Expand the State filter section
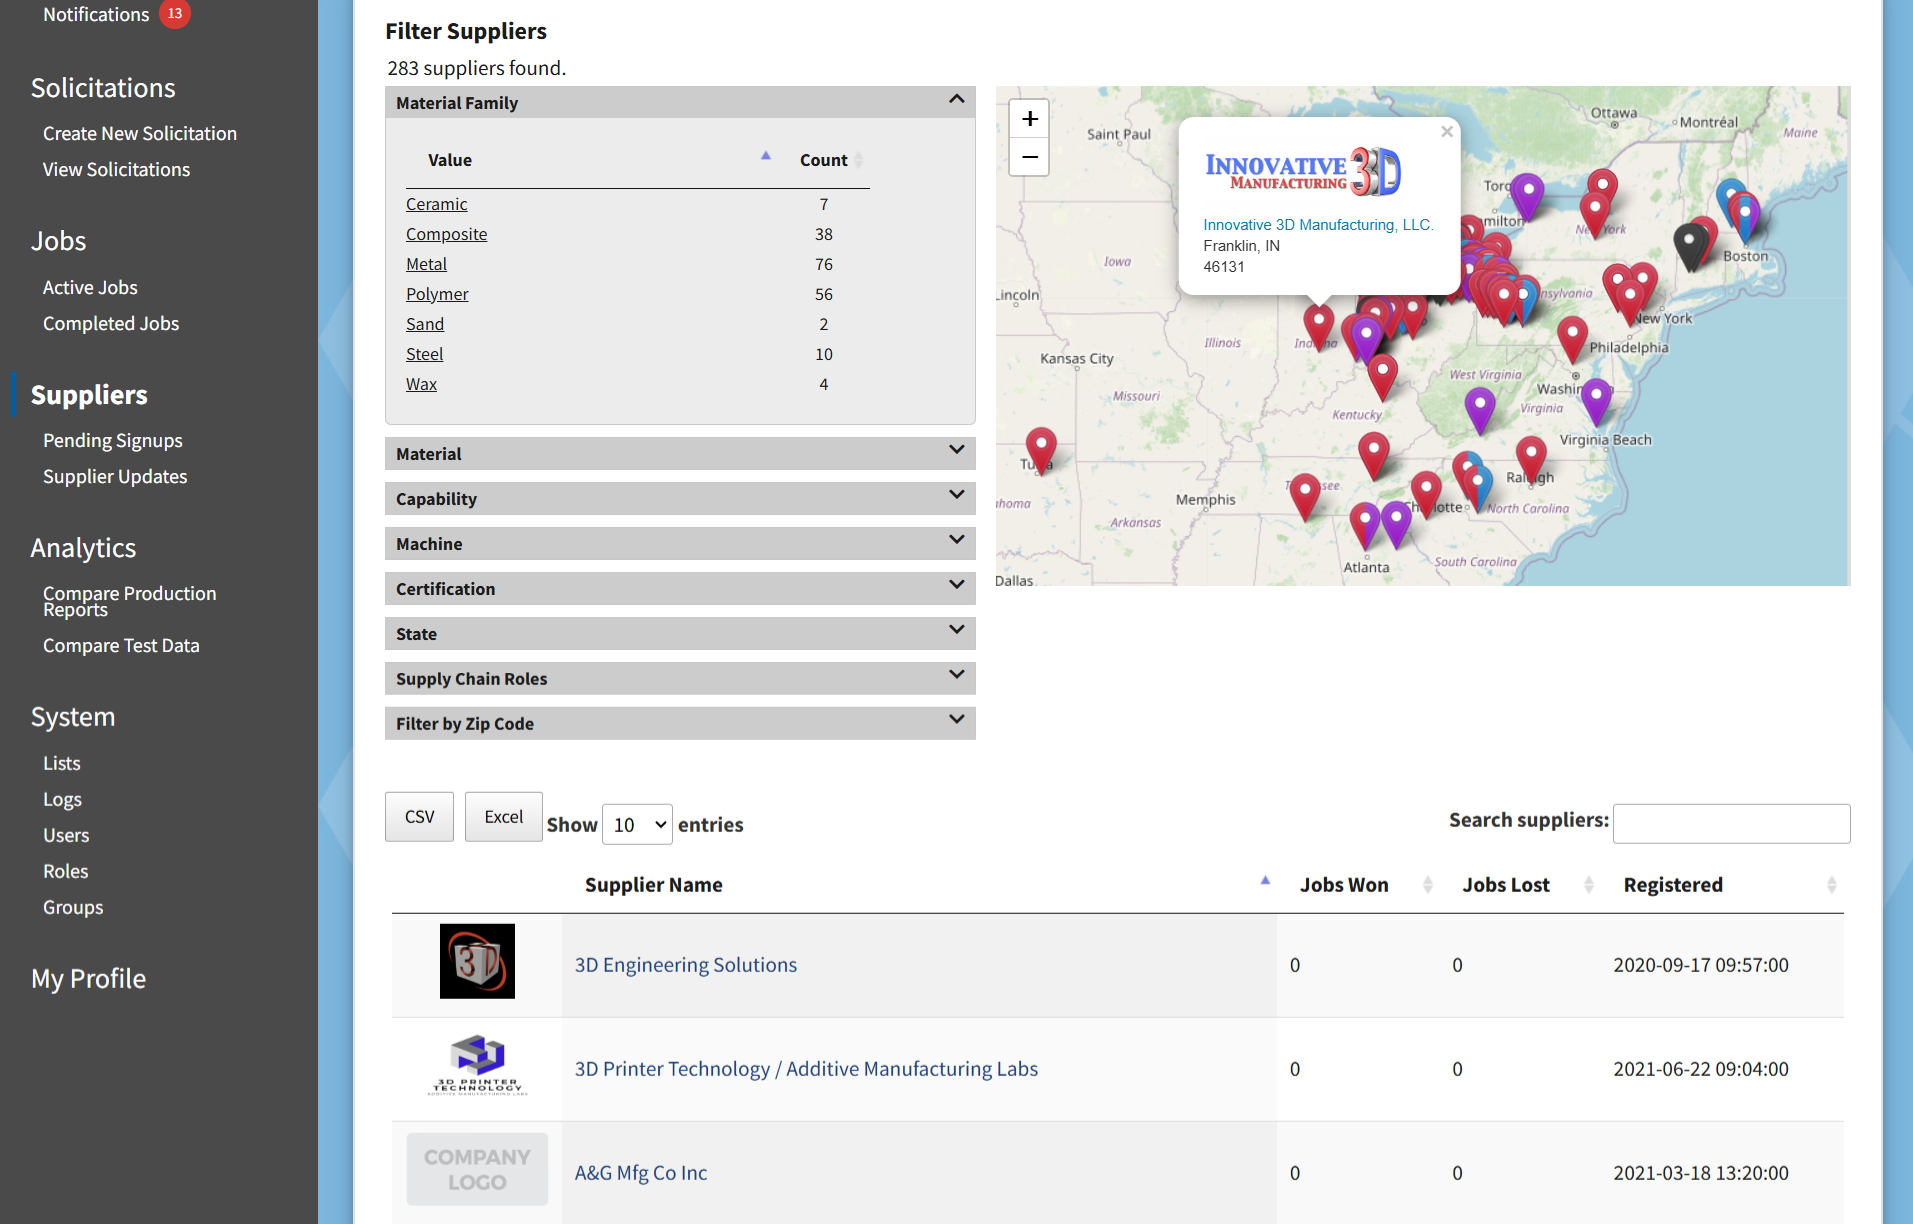Screen dimensions: 1913x1224 (x=680, y=633)
